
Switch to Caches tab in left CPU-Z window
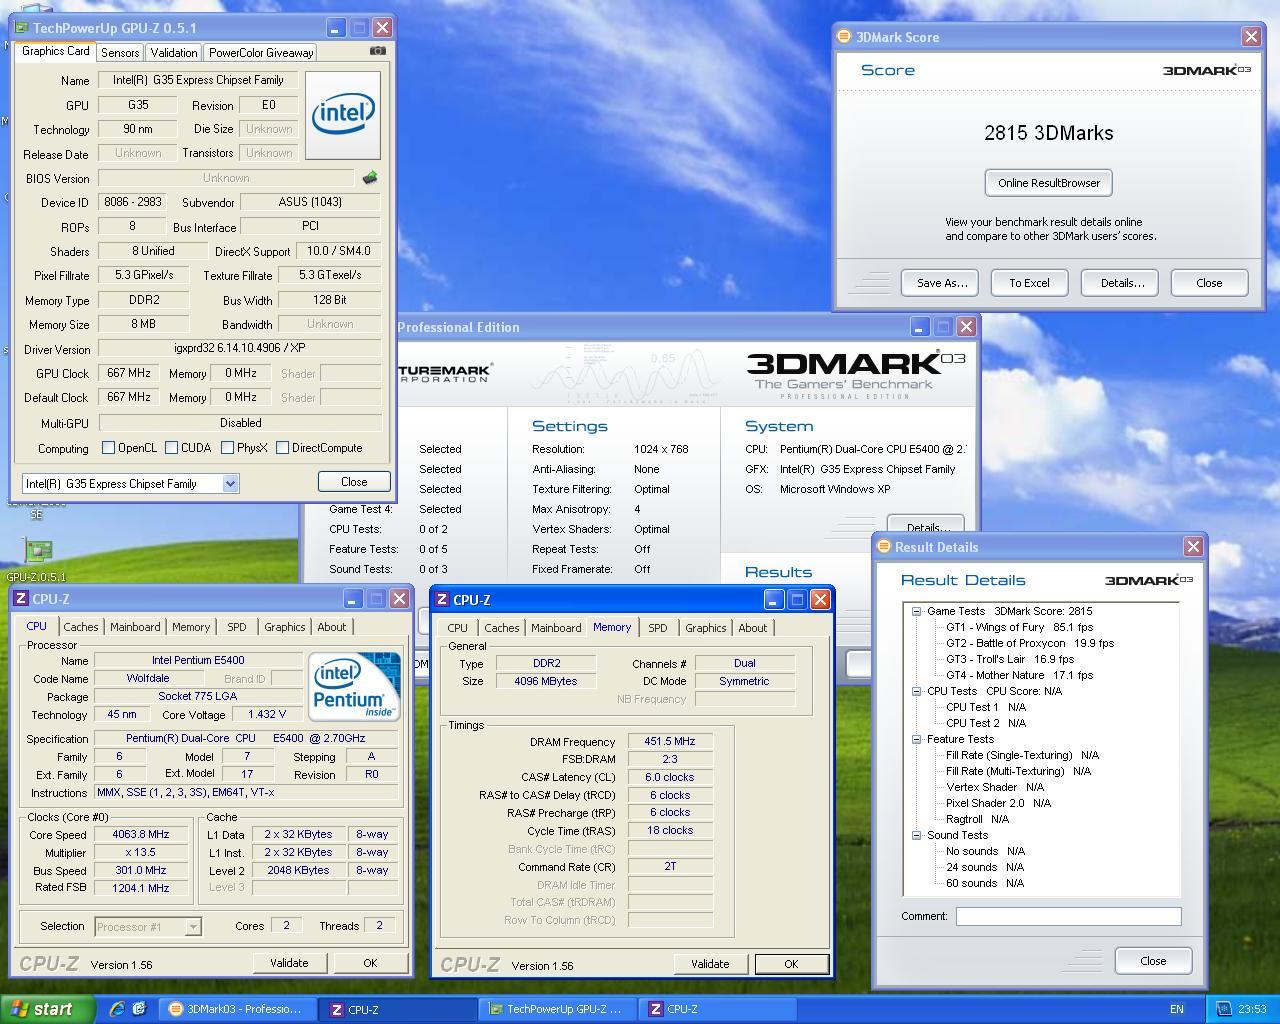81,627
